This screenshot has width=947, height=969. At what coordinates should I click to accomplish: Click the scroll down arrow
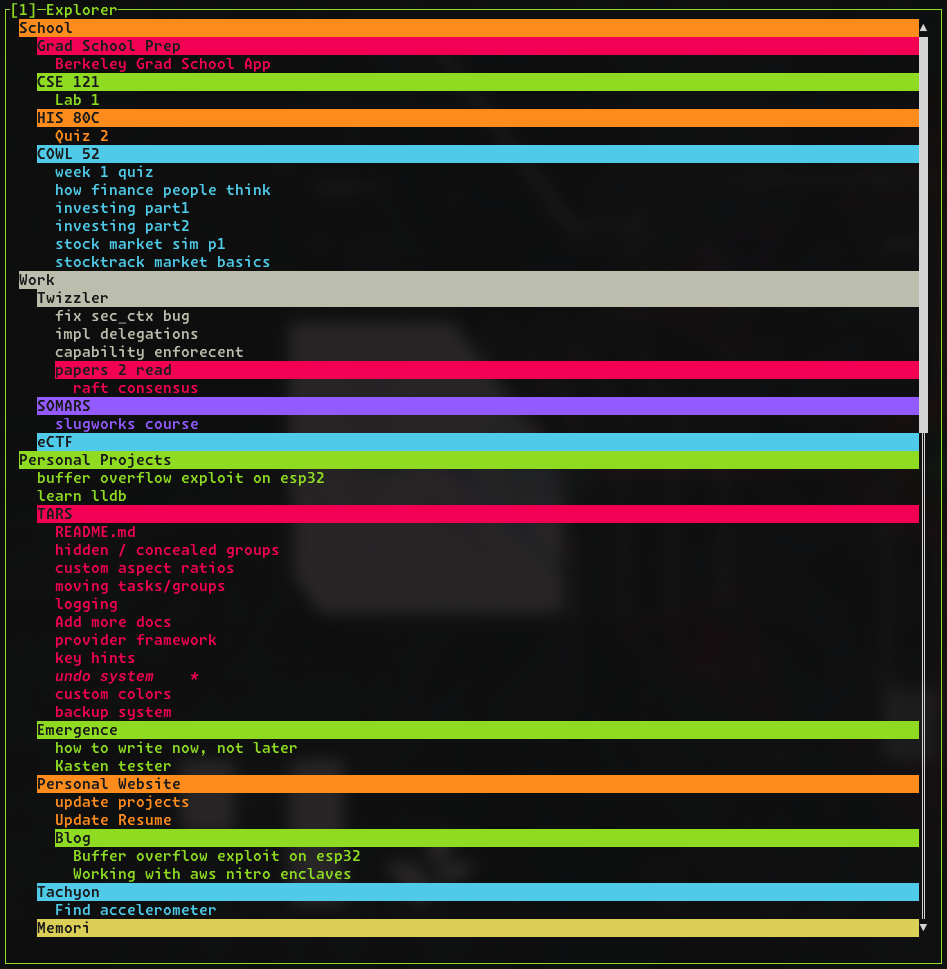tap(923, 928)
